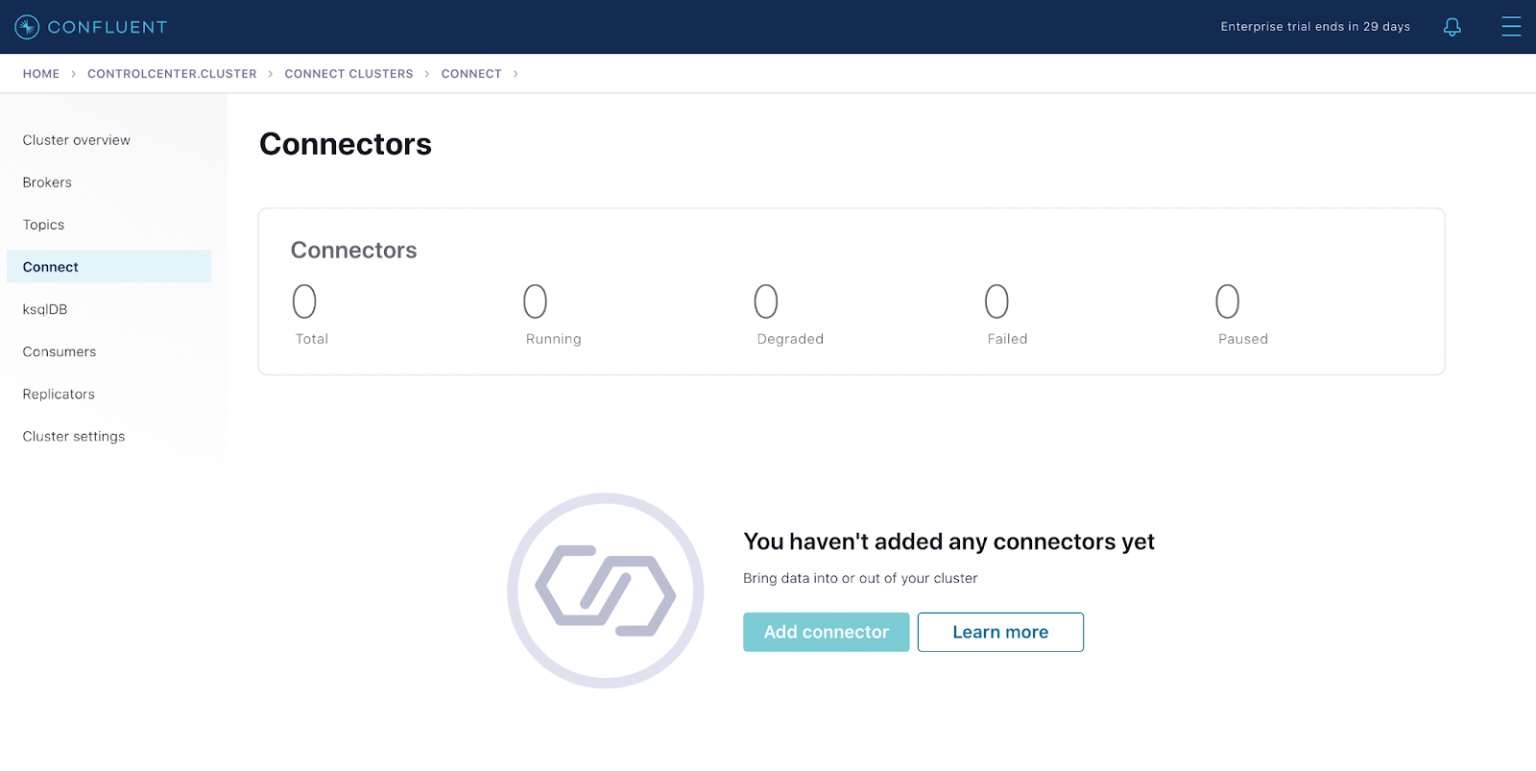Select Connect sidebar item

(50, 267)
